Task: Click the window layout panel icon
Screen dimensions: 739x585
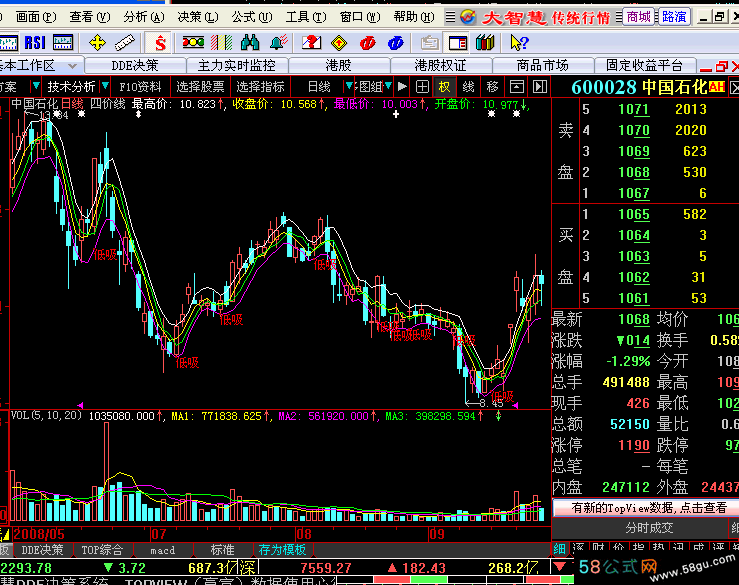Action: pyautogui.click(x=457, y=43)
